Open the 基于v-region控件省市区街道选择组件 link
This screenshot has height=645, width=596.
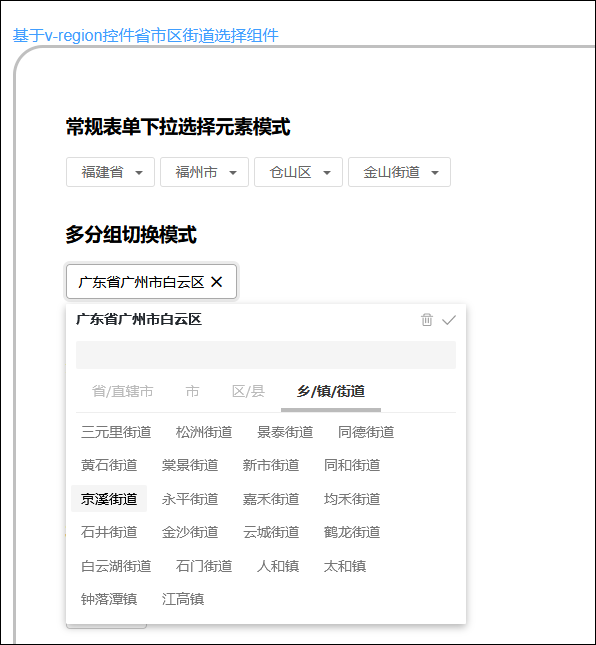pyautogui.click(x=146, y=35)
